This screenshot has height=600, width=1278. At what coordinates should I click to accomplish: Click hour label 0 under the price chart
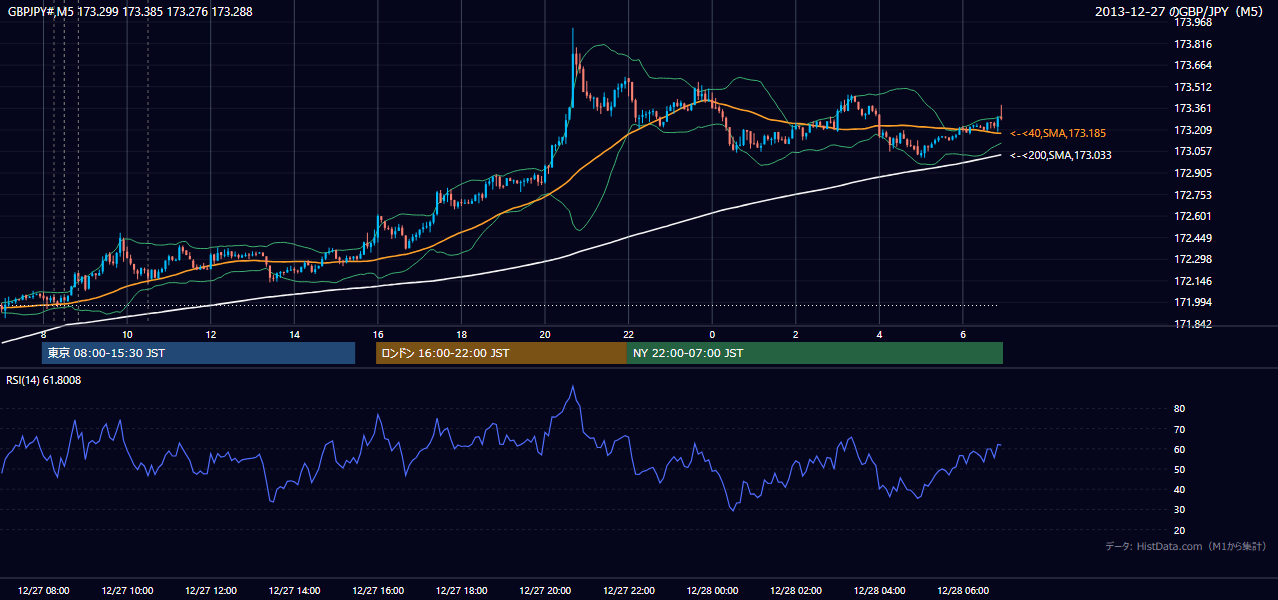click(x=712, y=334)
